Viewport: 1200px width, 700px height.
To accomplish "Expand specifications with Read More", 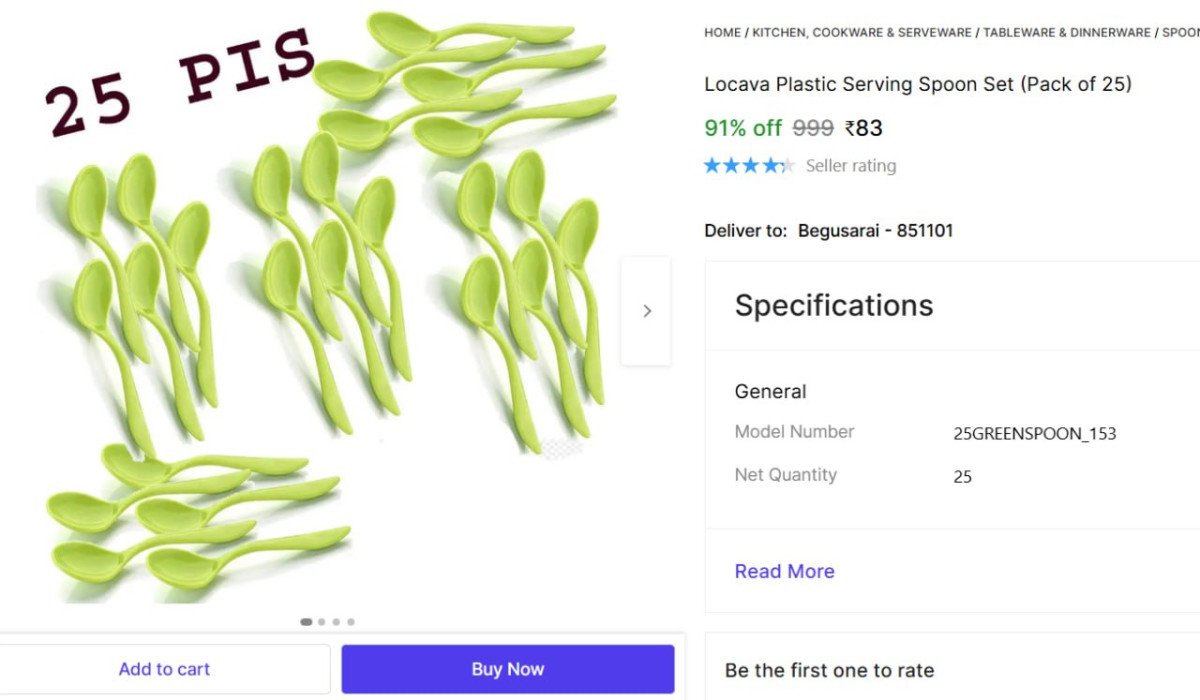I will (784, 571).
